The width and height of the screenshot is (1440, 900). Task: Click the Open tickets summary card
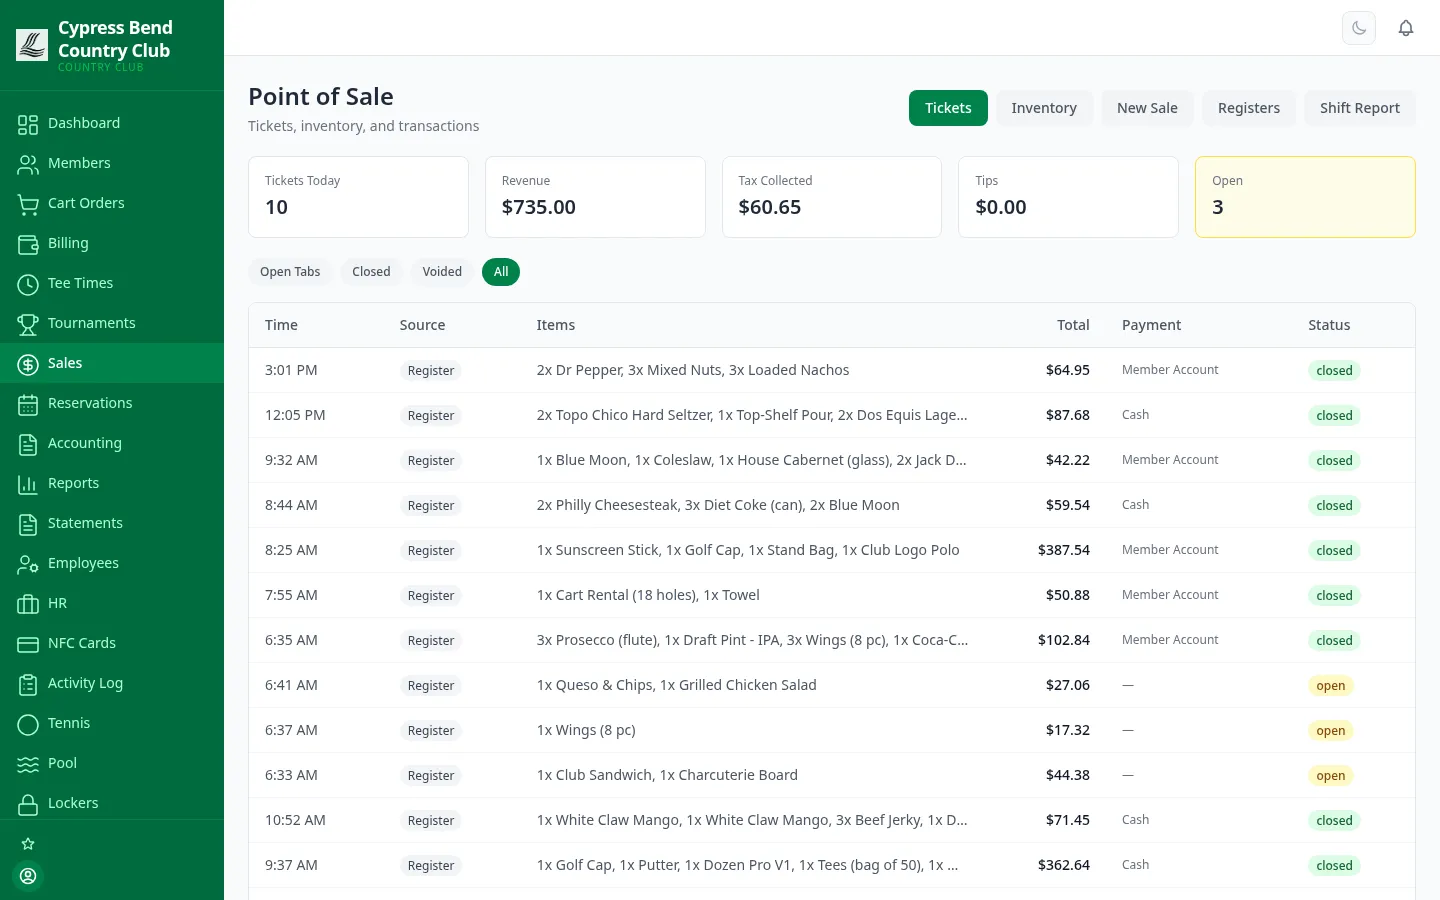pyautogui.click(x=1305, y=197)
